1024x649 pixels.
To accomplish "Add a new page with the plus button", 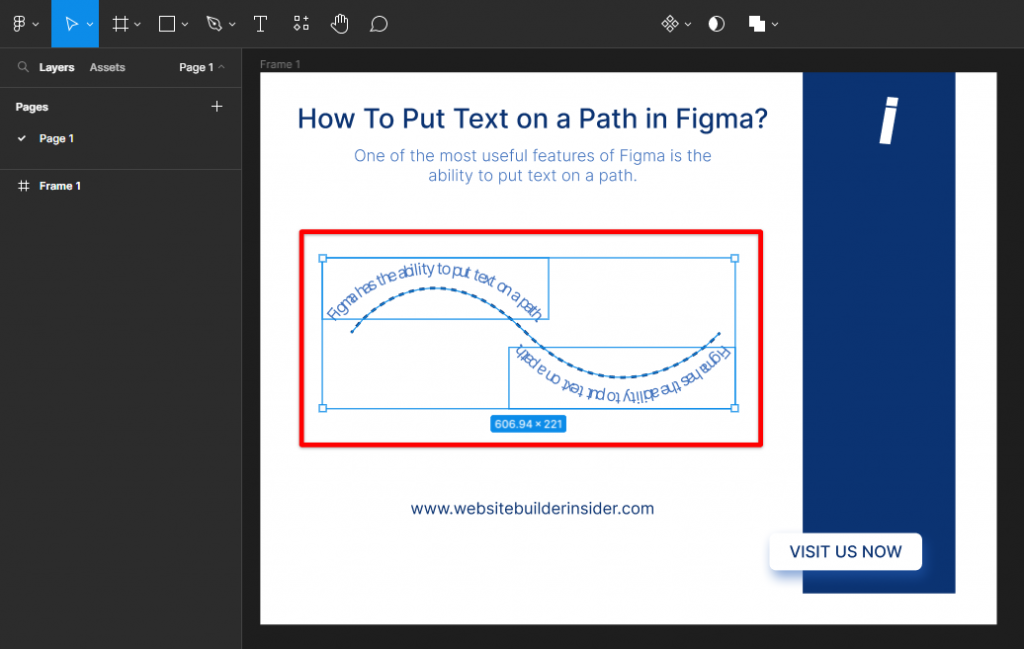I will click(x=217, y=106).
